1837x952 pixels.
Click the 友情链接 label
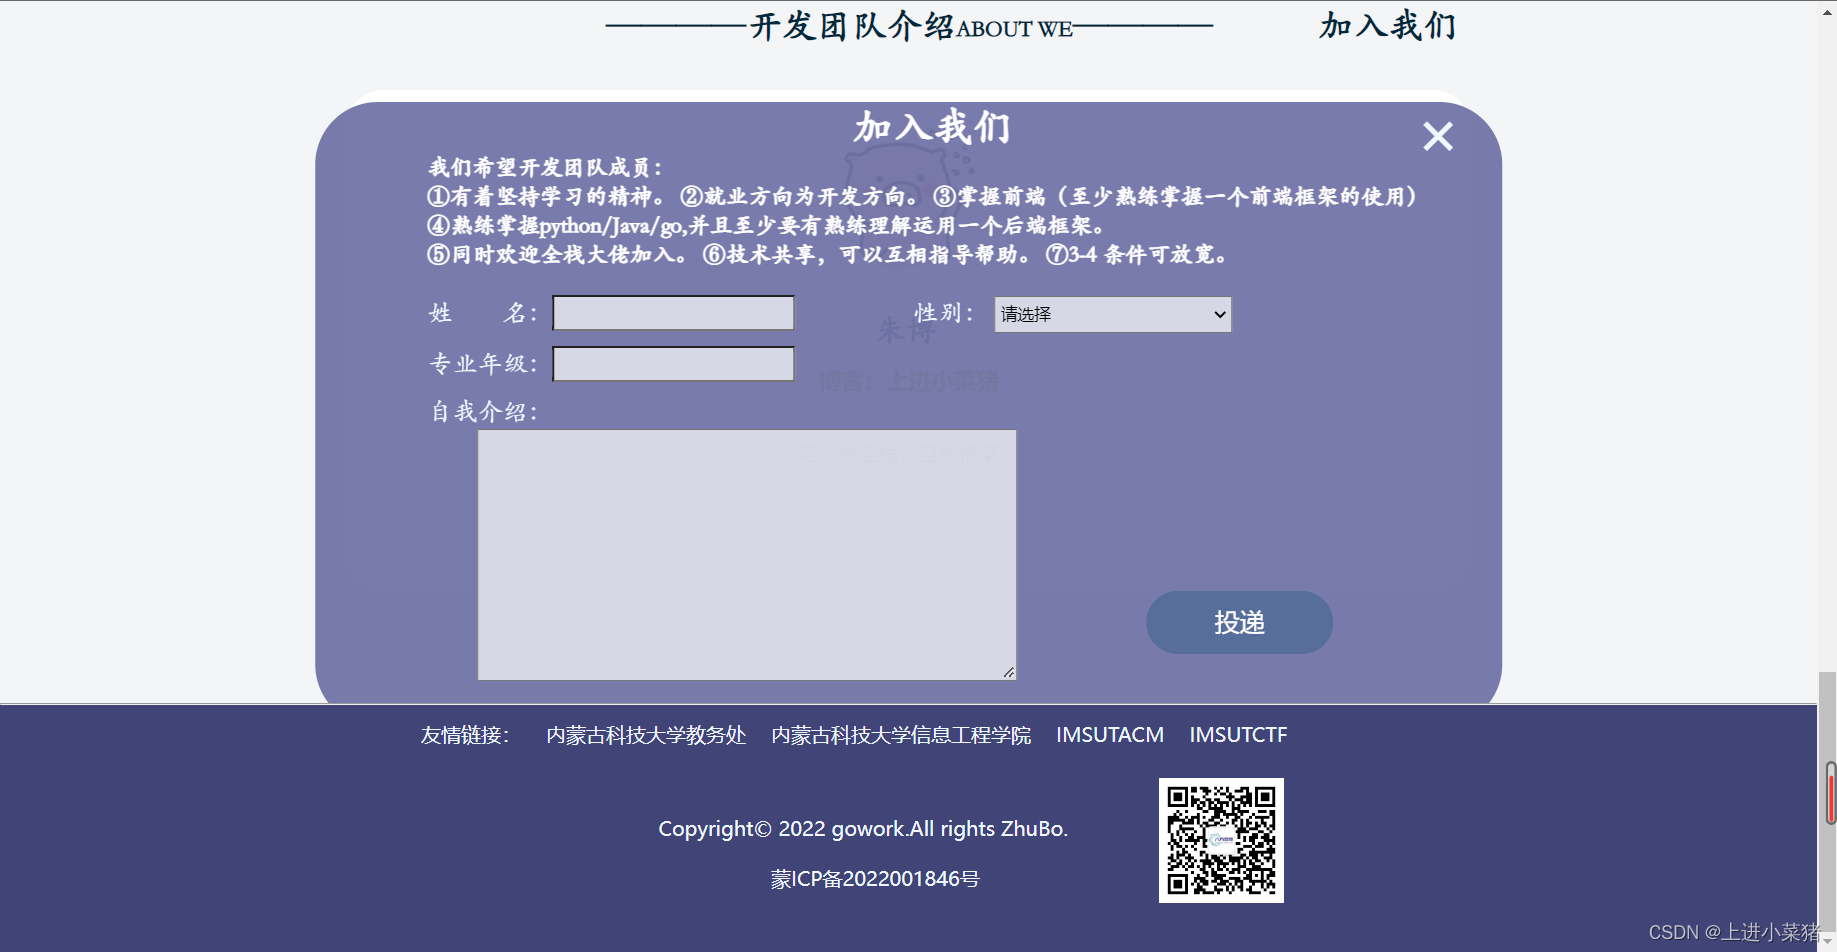coord(465,735)
